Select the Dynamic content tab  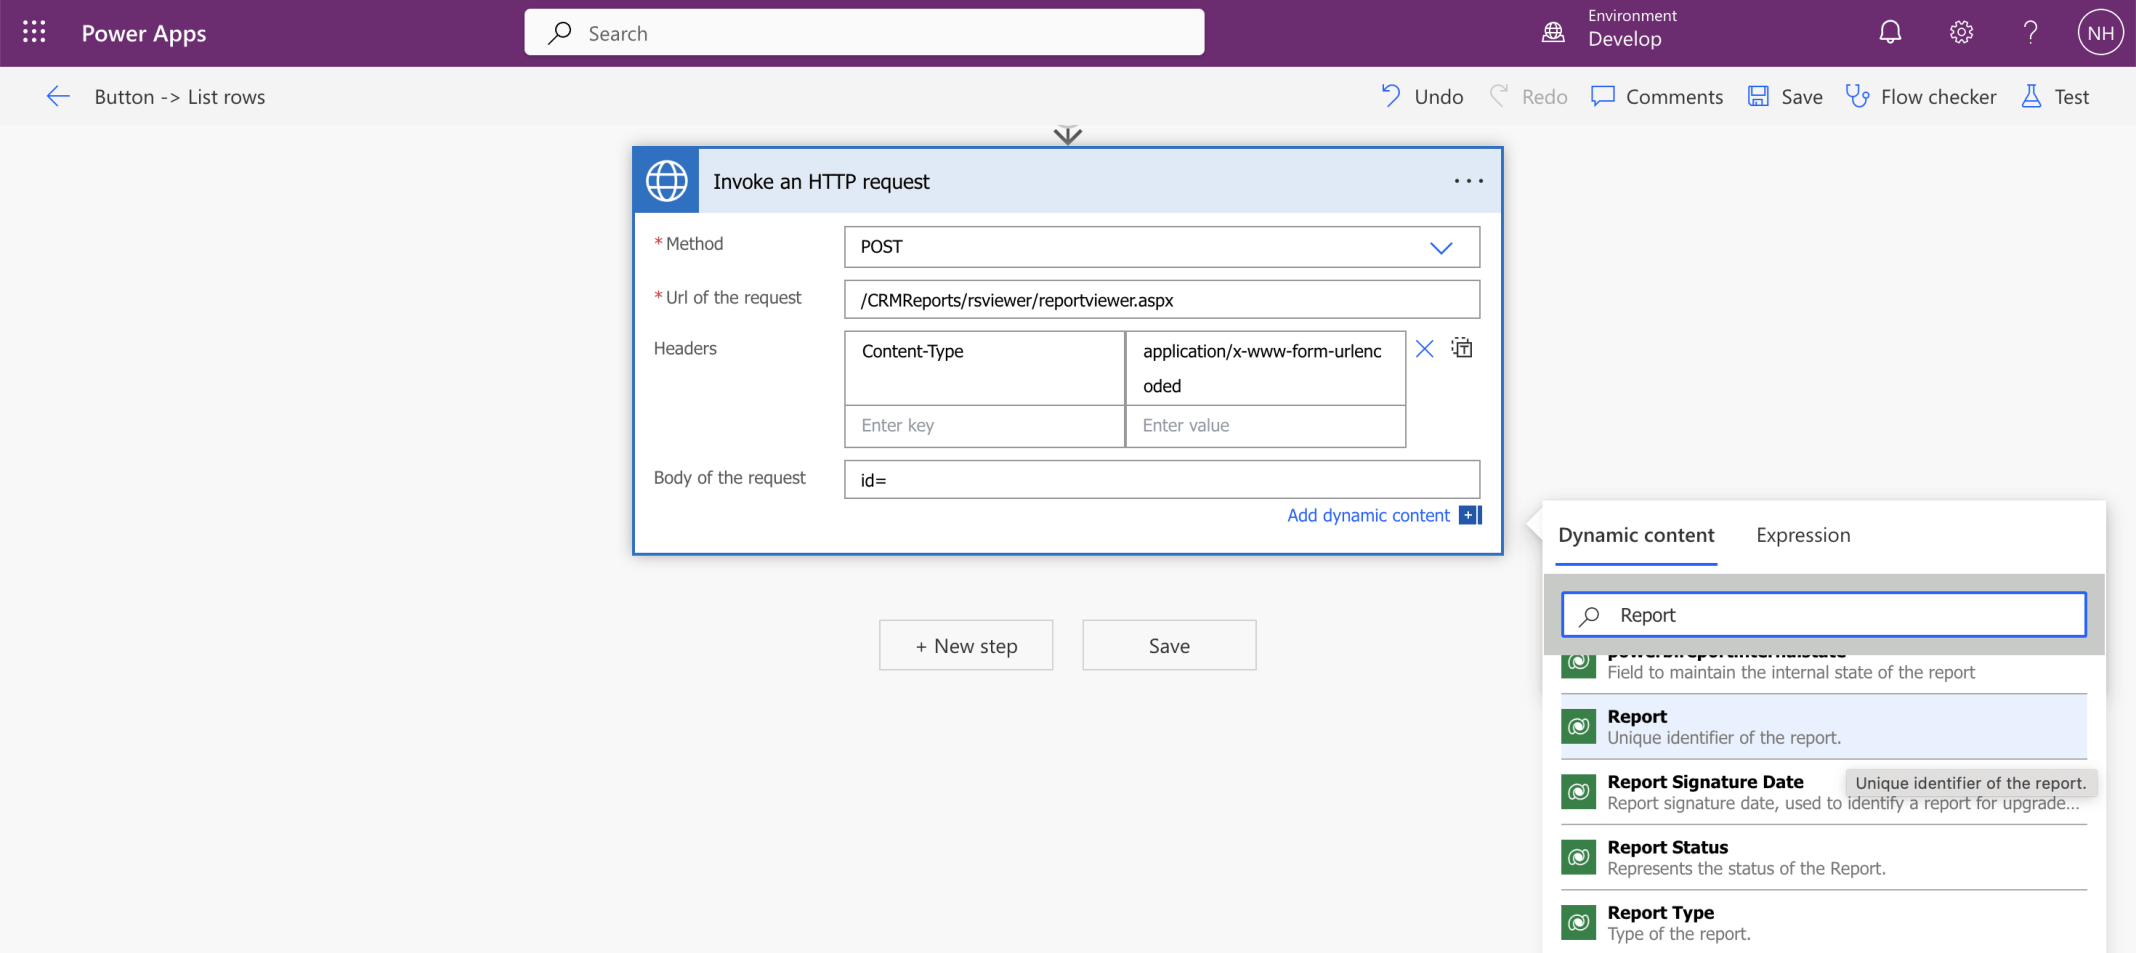1636,536
